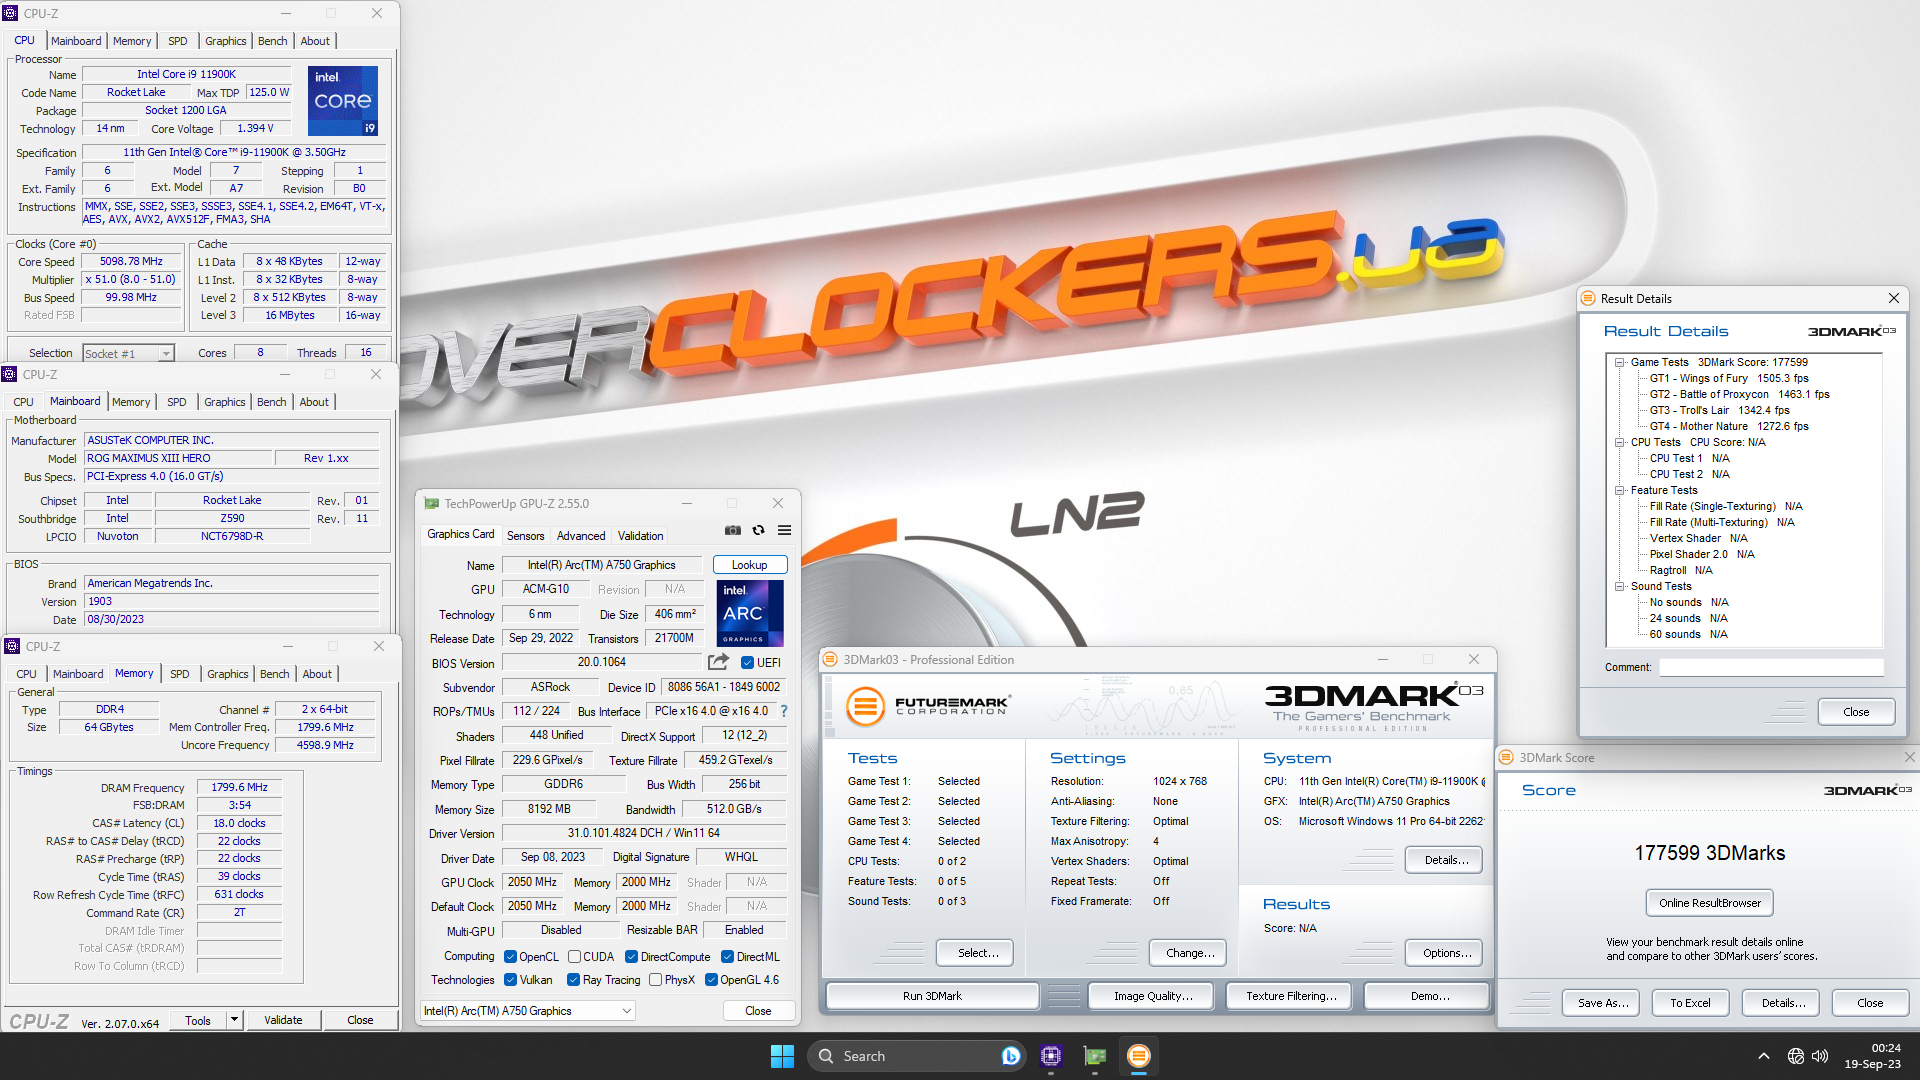The height and width of the screenshot is (1080, 1920).
Task: Toggle the Ray Tracing checkbox
Action: [574, 980]
